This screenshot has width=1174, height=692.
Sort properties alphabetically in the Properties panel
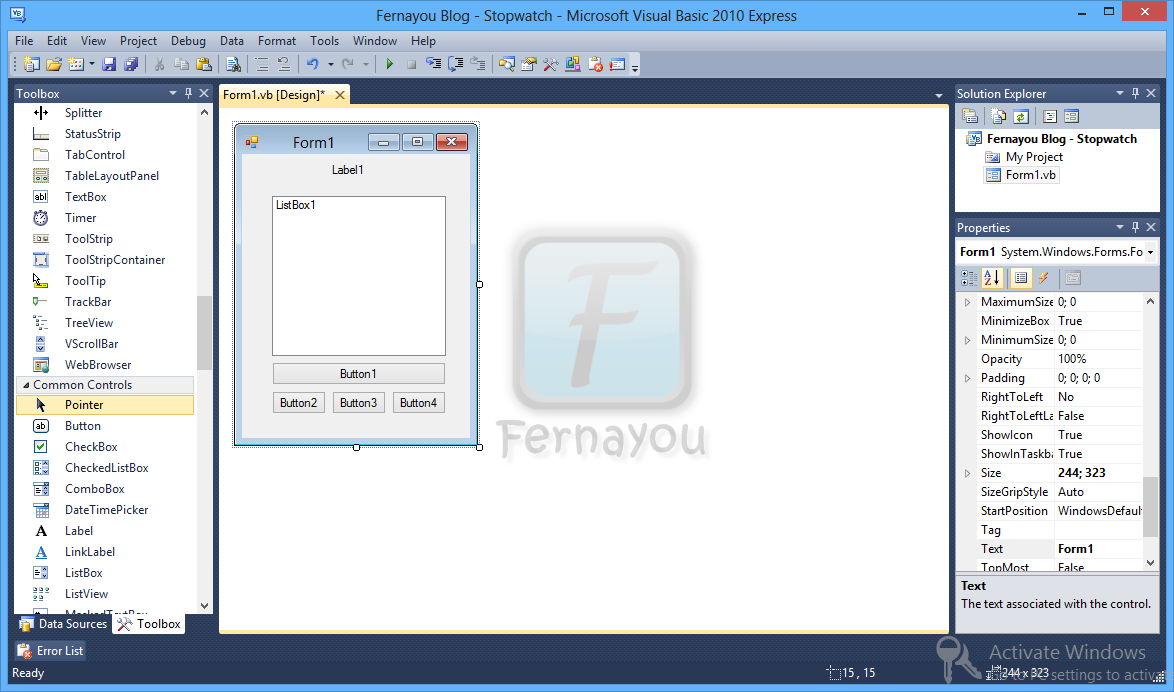click(992, 278)
